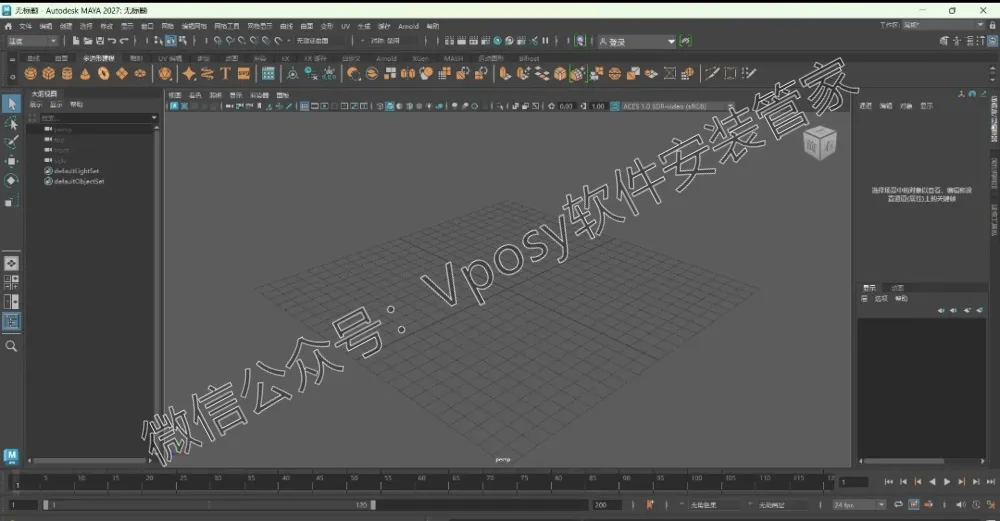The image size is (1000, 521).
Task: Click the Redo arrow icon
Action: point(124,41)
